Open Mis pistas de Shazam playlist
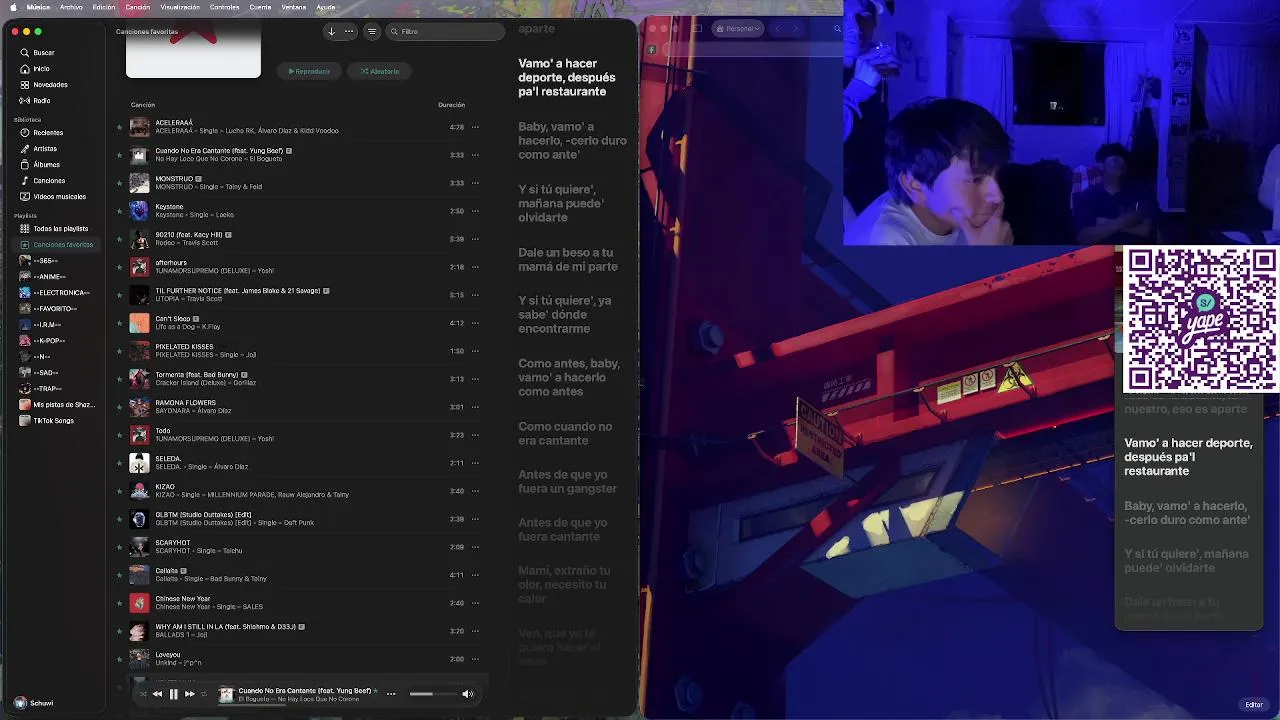Image resolution: width=1280 pixels, height=720 pixels. coord(57,405)
